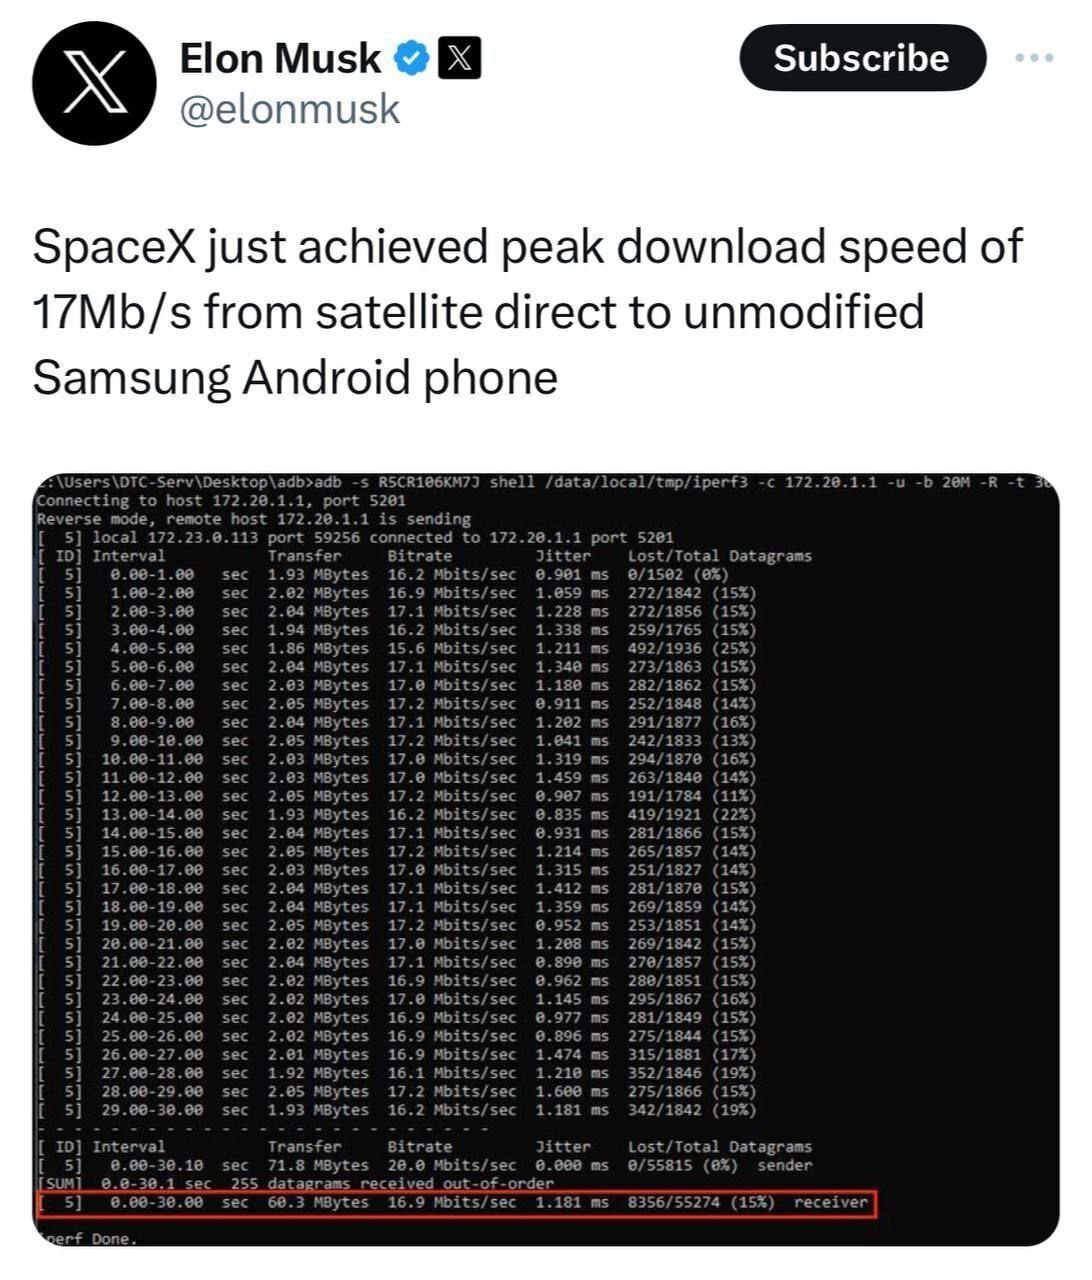Click the first Lost/Total Datagrams header
1092x1280 pixels.
pyautogui.click(x=719, y=556)
